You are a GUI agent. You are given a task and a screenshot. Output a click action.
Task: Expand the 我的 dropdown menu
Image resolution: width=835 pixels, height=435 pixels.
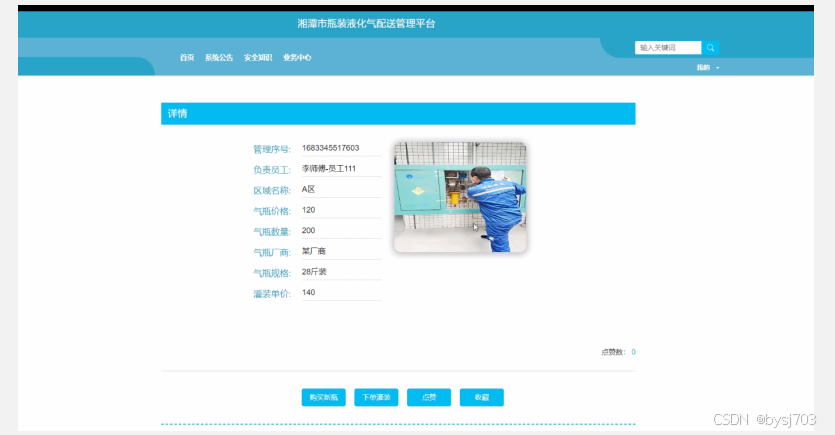click(x=708, y=68)
